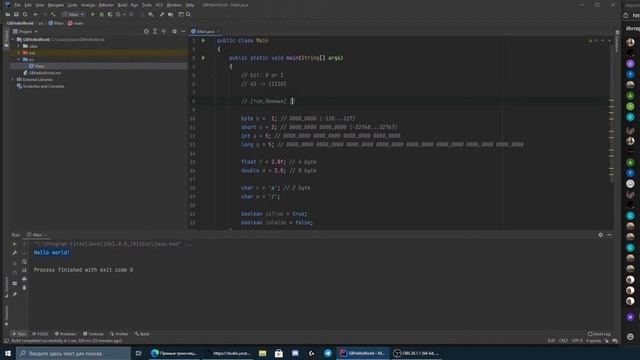Click the Search Everywhere magnifier icon

[x=188, y=14]
